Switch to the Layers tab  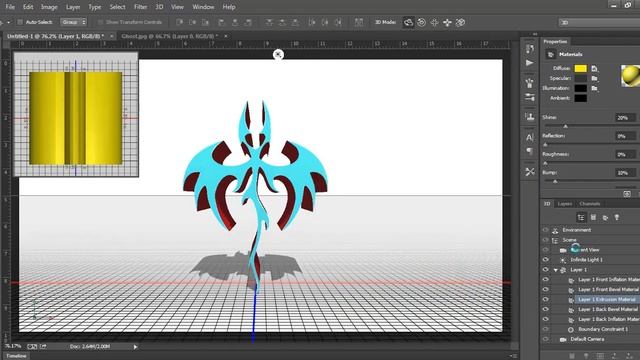point(565,204)
